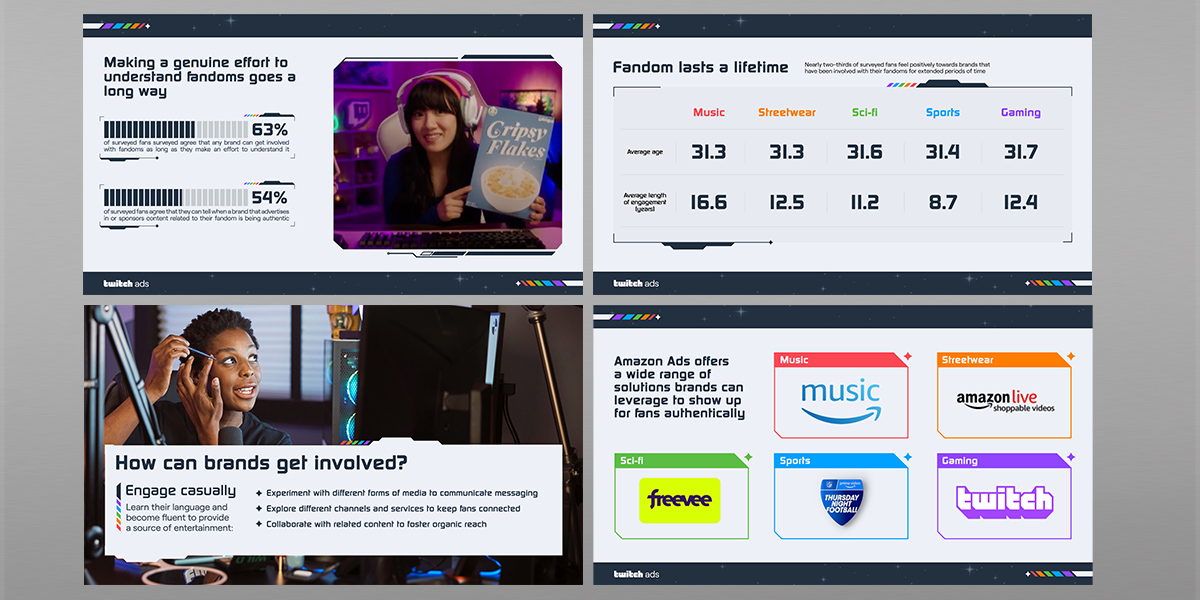Select the orange Streetwear label on the logo card
This screenshot has height=600, width=1200.
[x=967, y=360]
